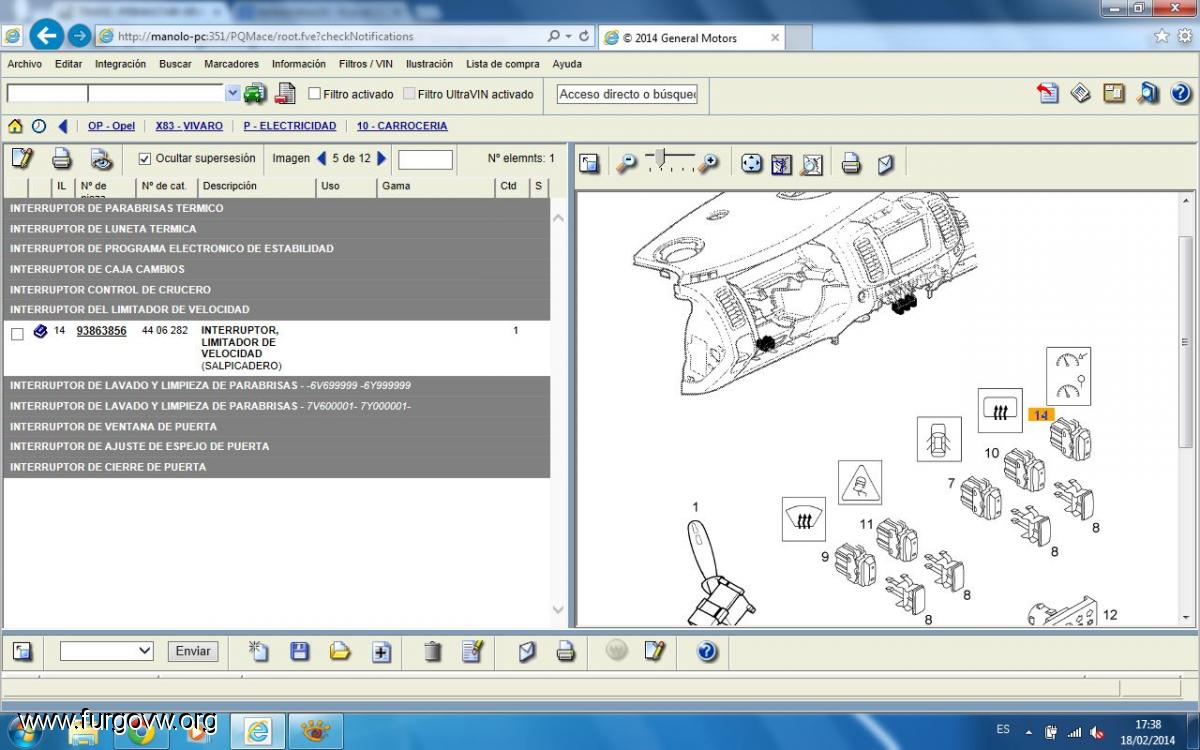This screenshot has height=750, width=1200.
Task: Expand INTERRUPTOR DE LUNETA TERMICA group
Action: point(277,229)
